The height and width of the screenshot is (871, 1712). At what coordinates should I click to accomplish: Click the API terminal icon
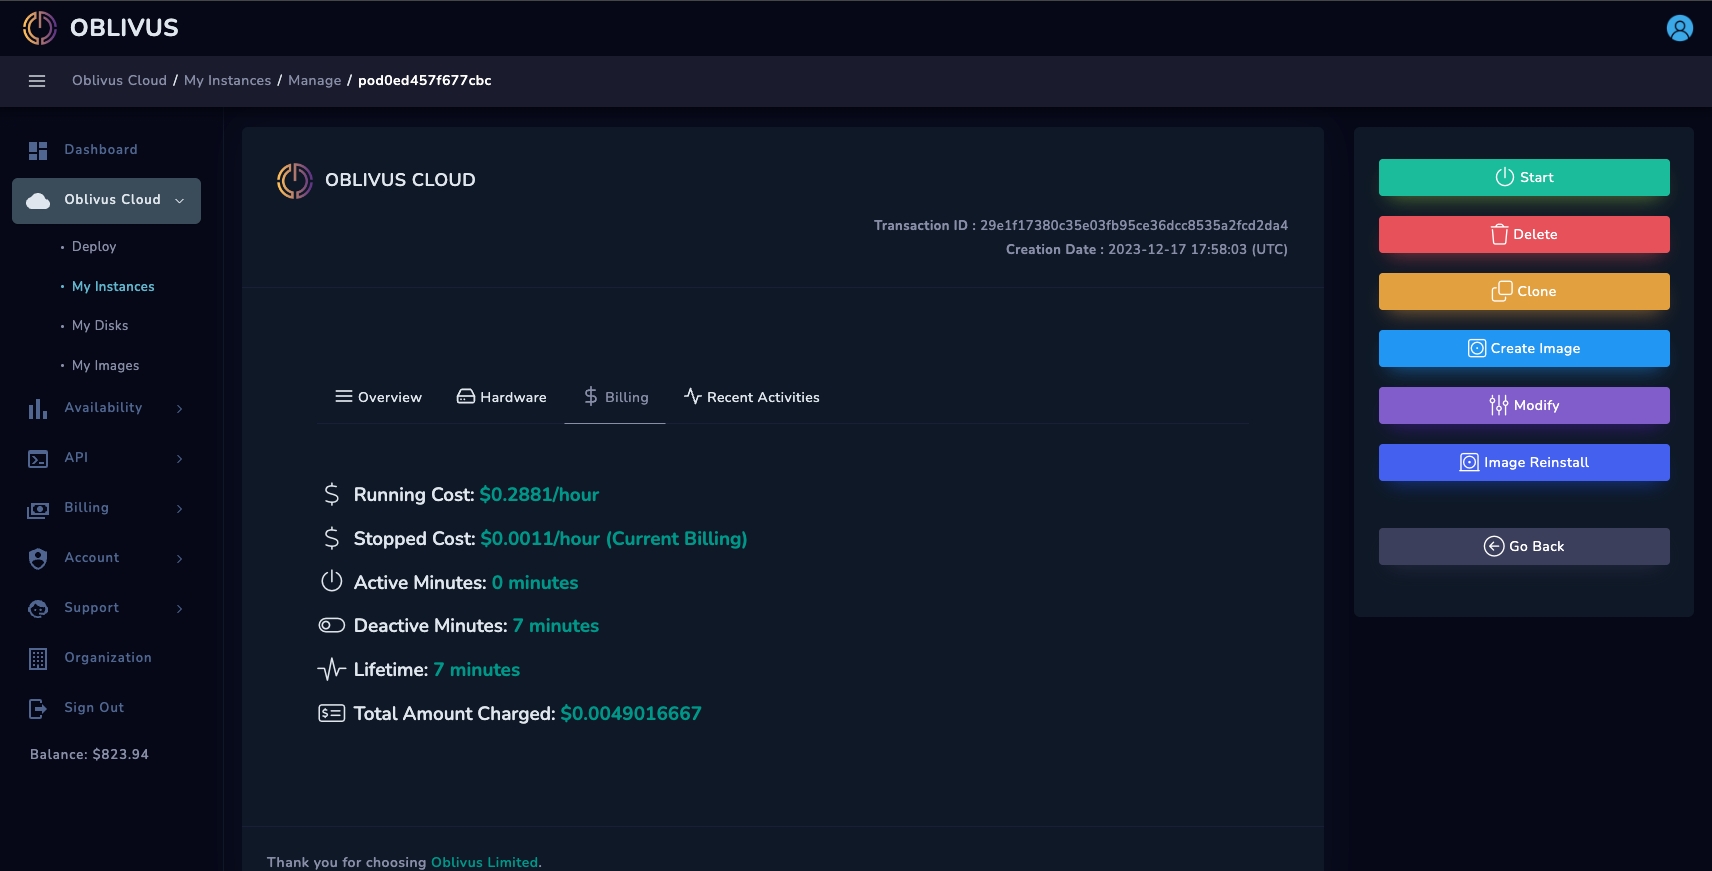point(38,459)
